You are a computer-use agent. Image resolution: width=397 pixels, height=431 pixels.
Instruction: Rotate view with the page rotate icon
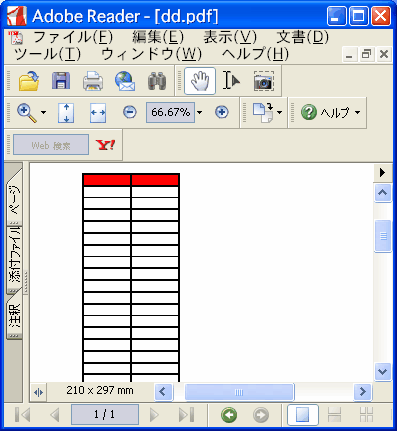(263, 113)
